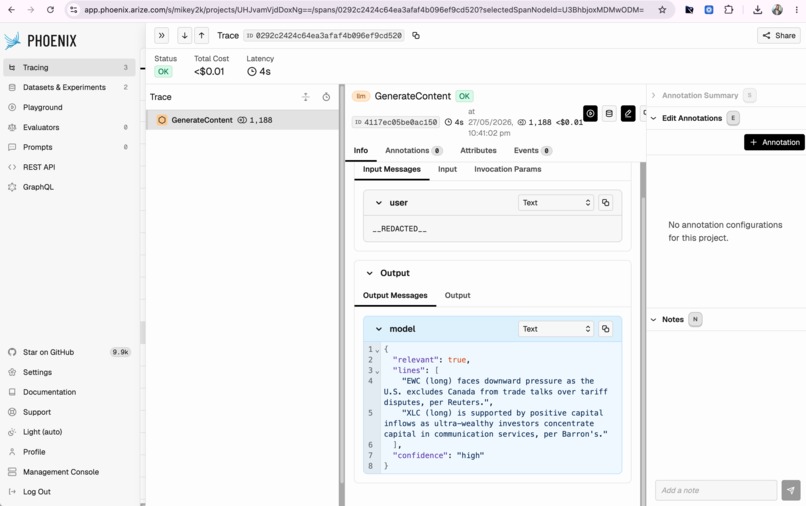Click the Phoenix logo

(41, 41)
